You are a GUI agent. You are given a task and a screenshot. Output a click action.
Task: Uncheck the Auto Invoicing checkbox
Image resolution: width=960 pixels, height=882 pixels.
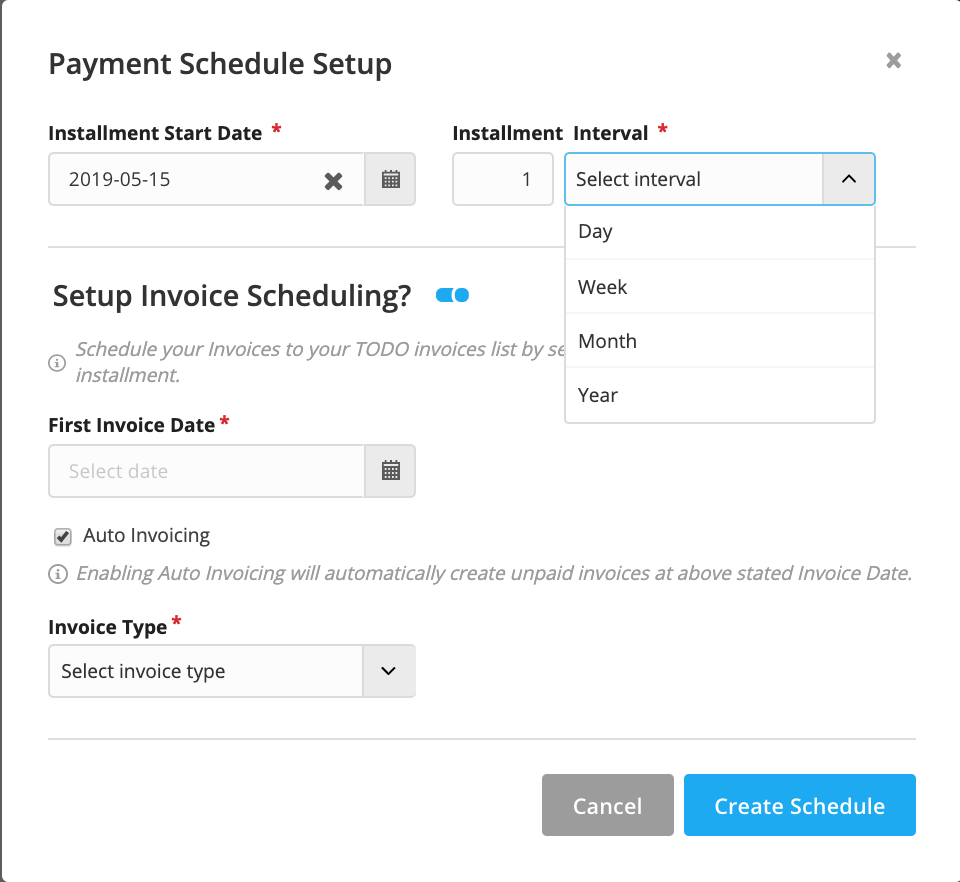[x=62, y=536]
